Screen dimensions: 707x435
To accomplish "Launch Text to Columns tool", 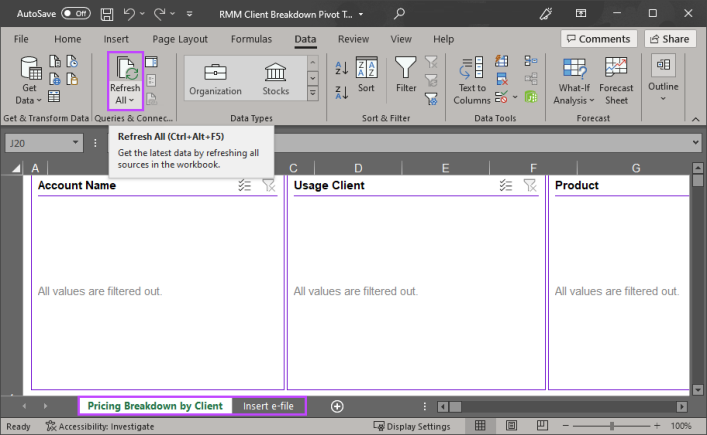I will pyautogui.click(x=471, y=80).
